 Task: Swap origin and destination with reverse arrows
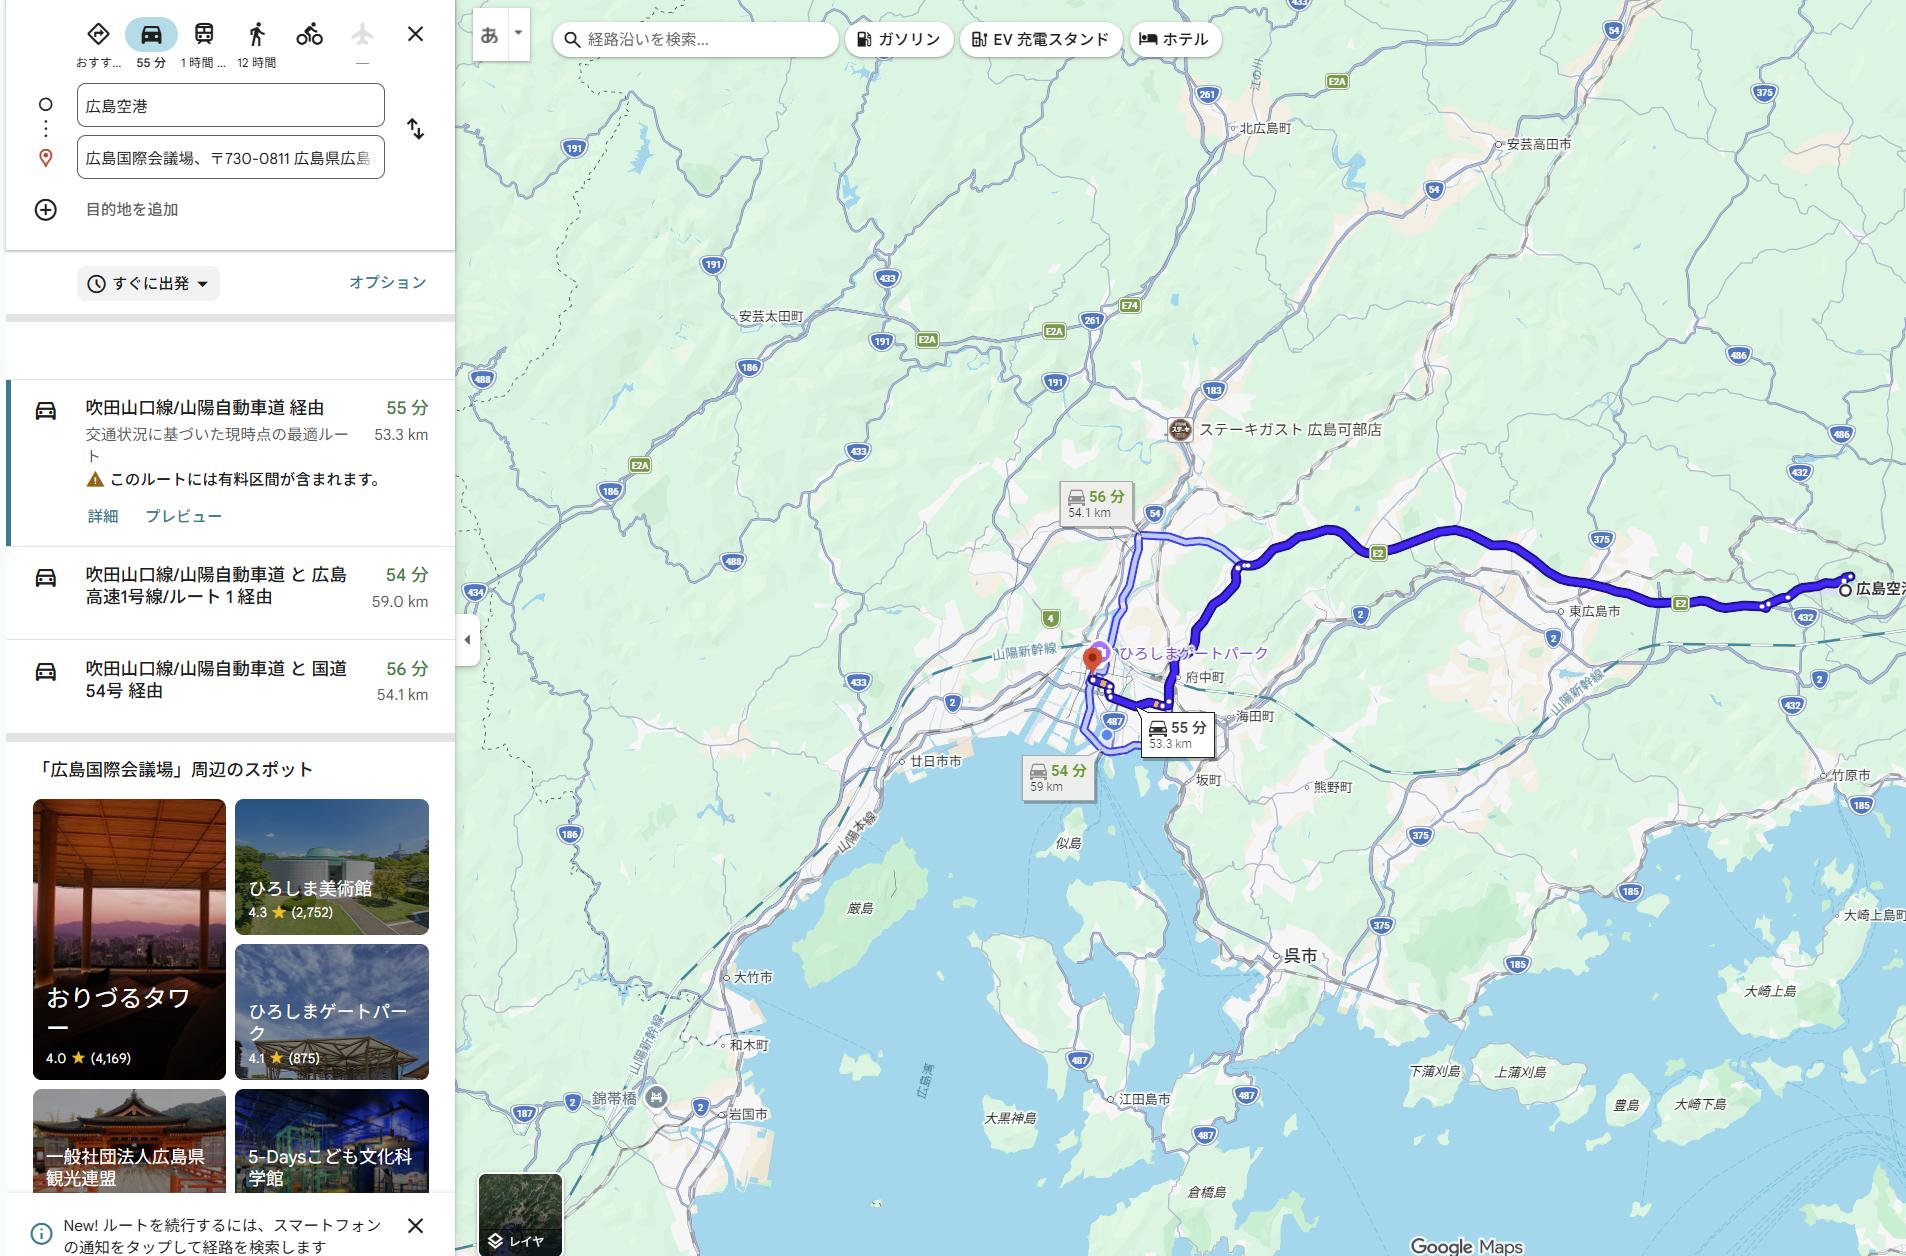(x=415, y=129)
